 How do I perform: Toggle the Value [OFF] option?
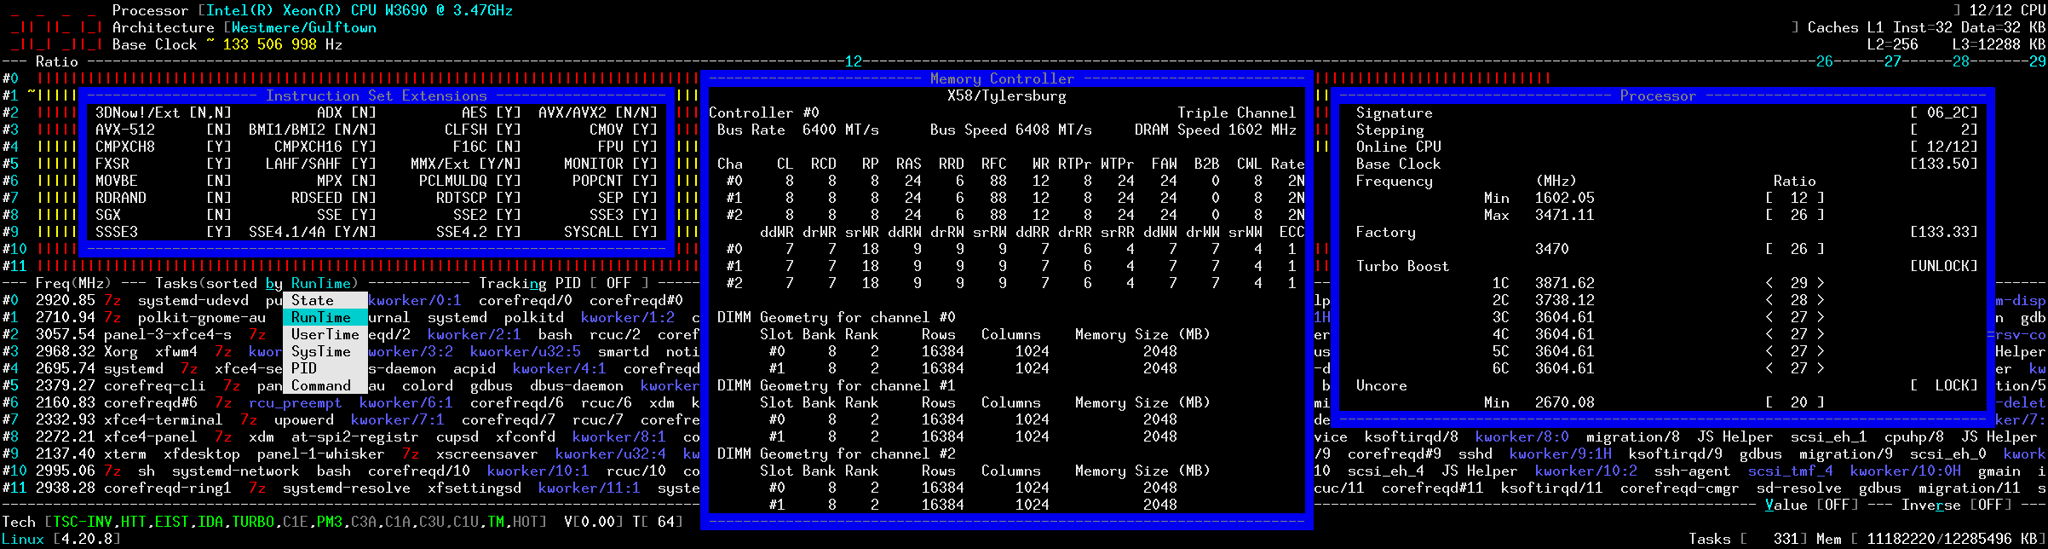(x=1812, y=505)
